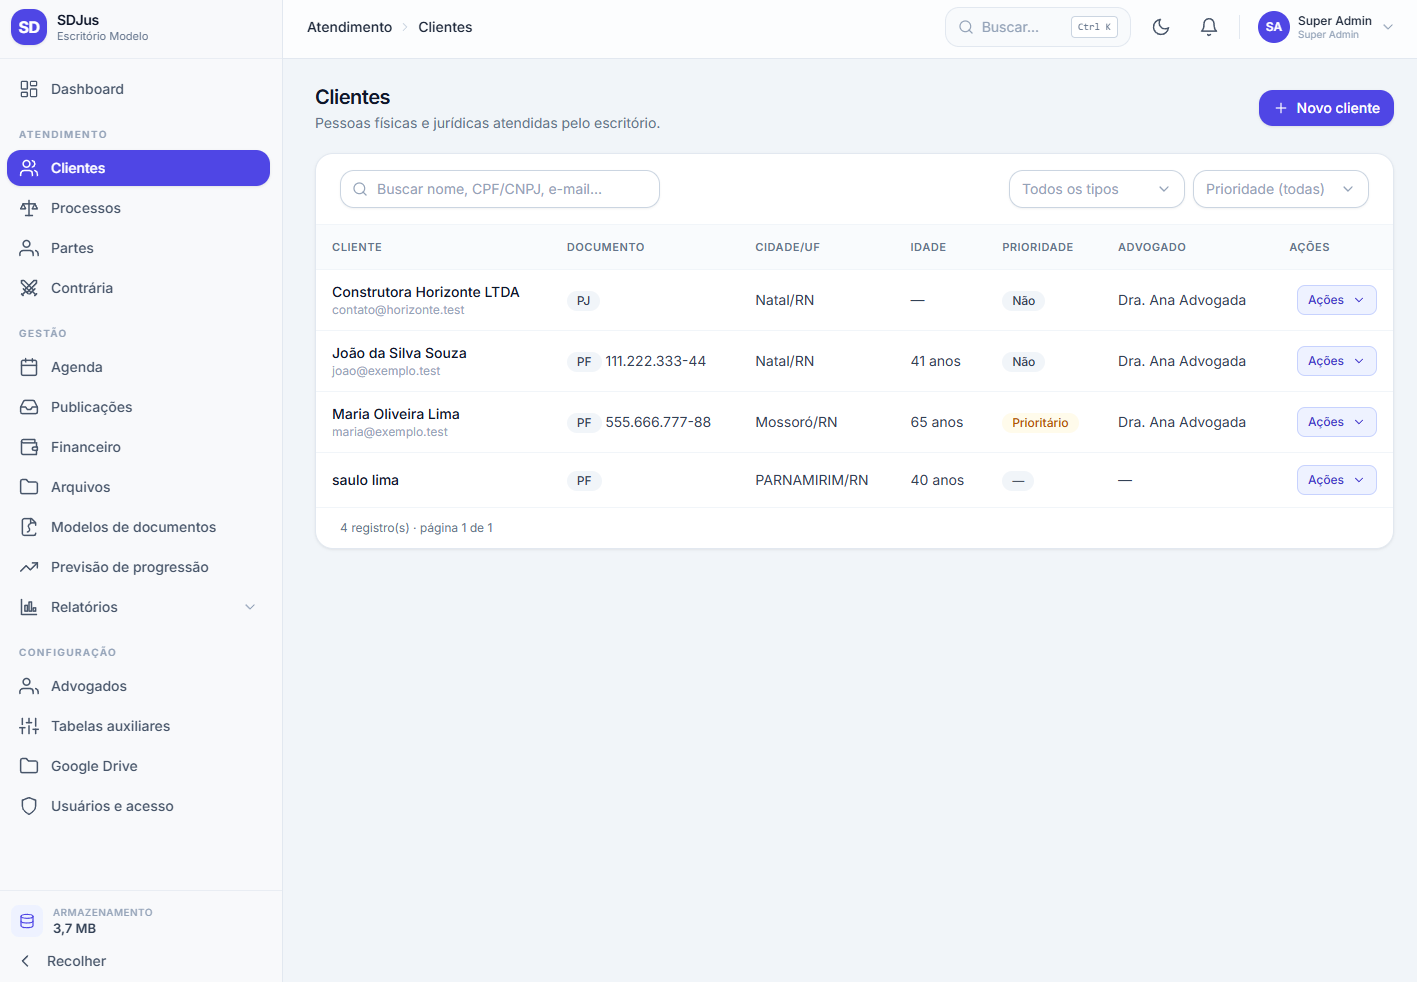Click the saulo lima client name
The image size is (1417, 982).
pos(365,480)
